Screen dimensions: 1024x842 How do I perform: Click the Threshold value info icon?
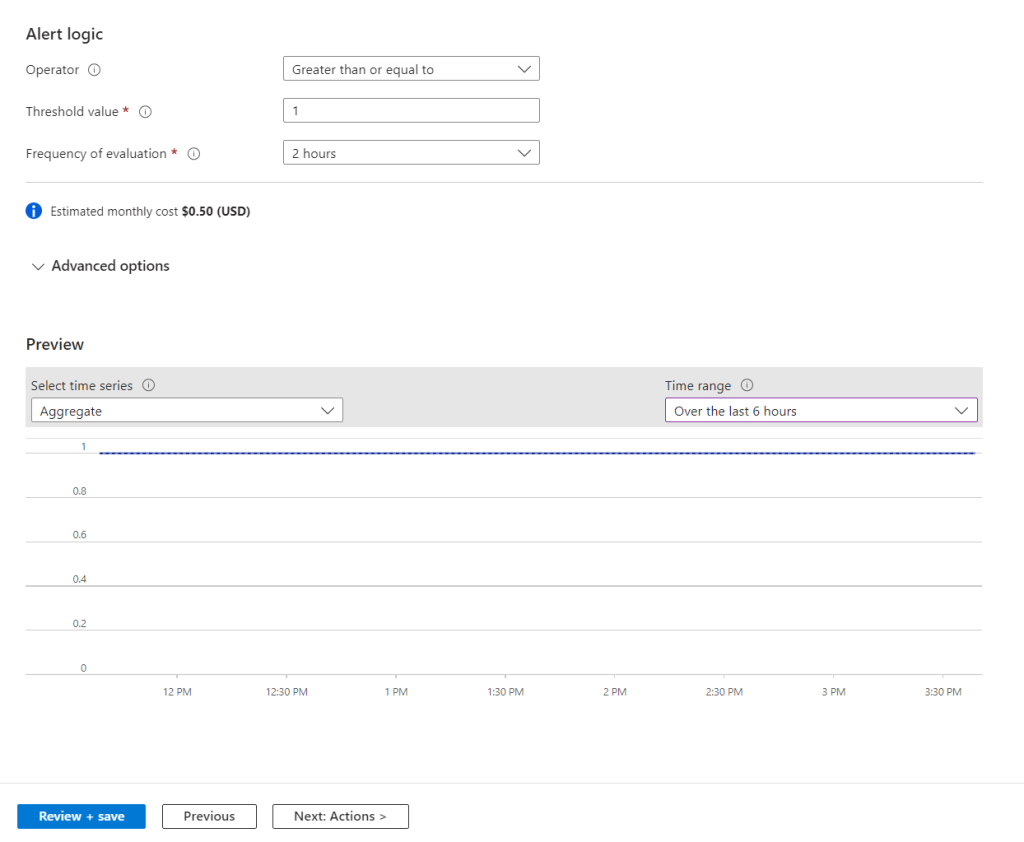(x=145, y=112)
